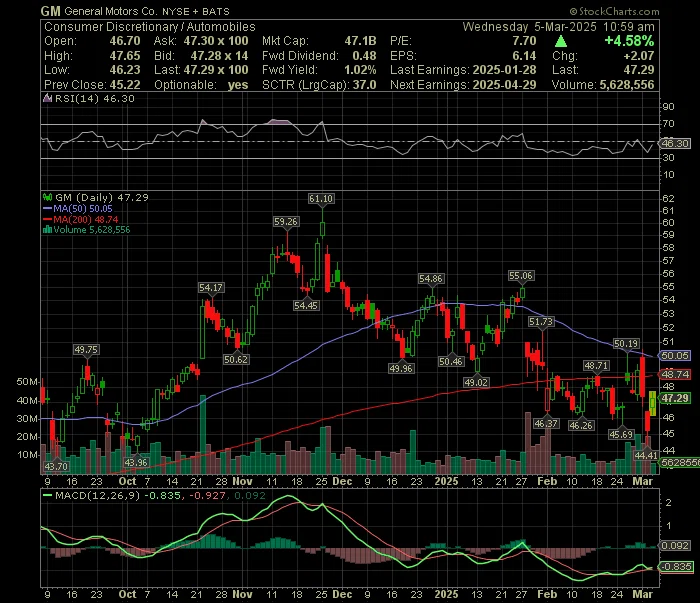
Task: Click the 43.96 low price annotation
Action: 136,462
